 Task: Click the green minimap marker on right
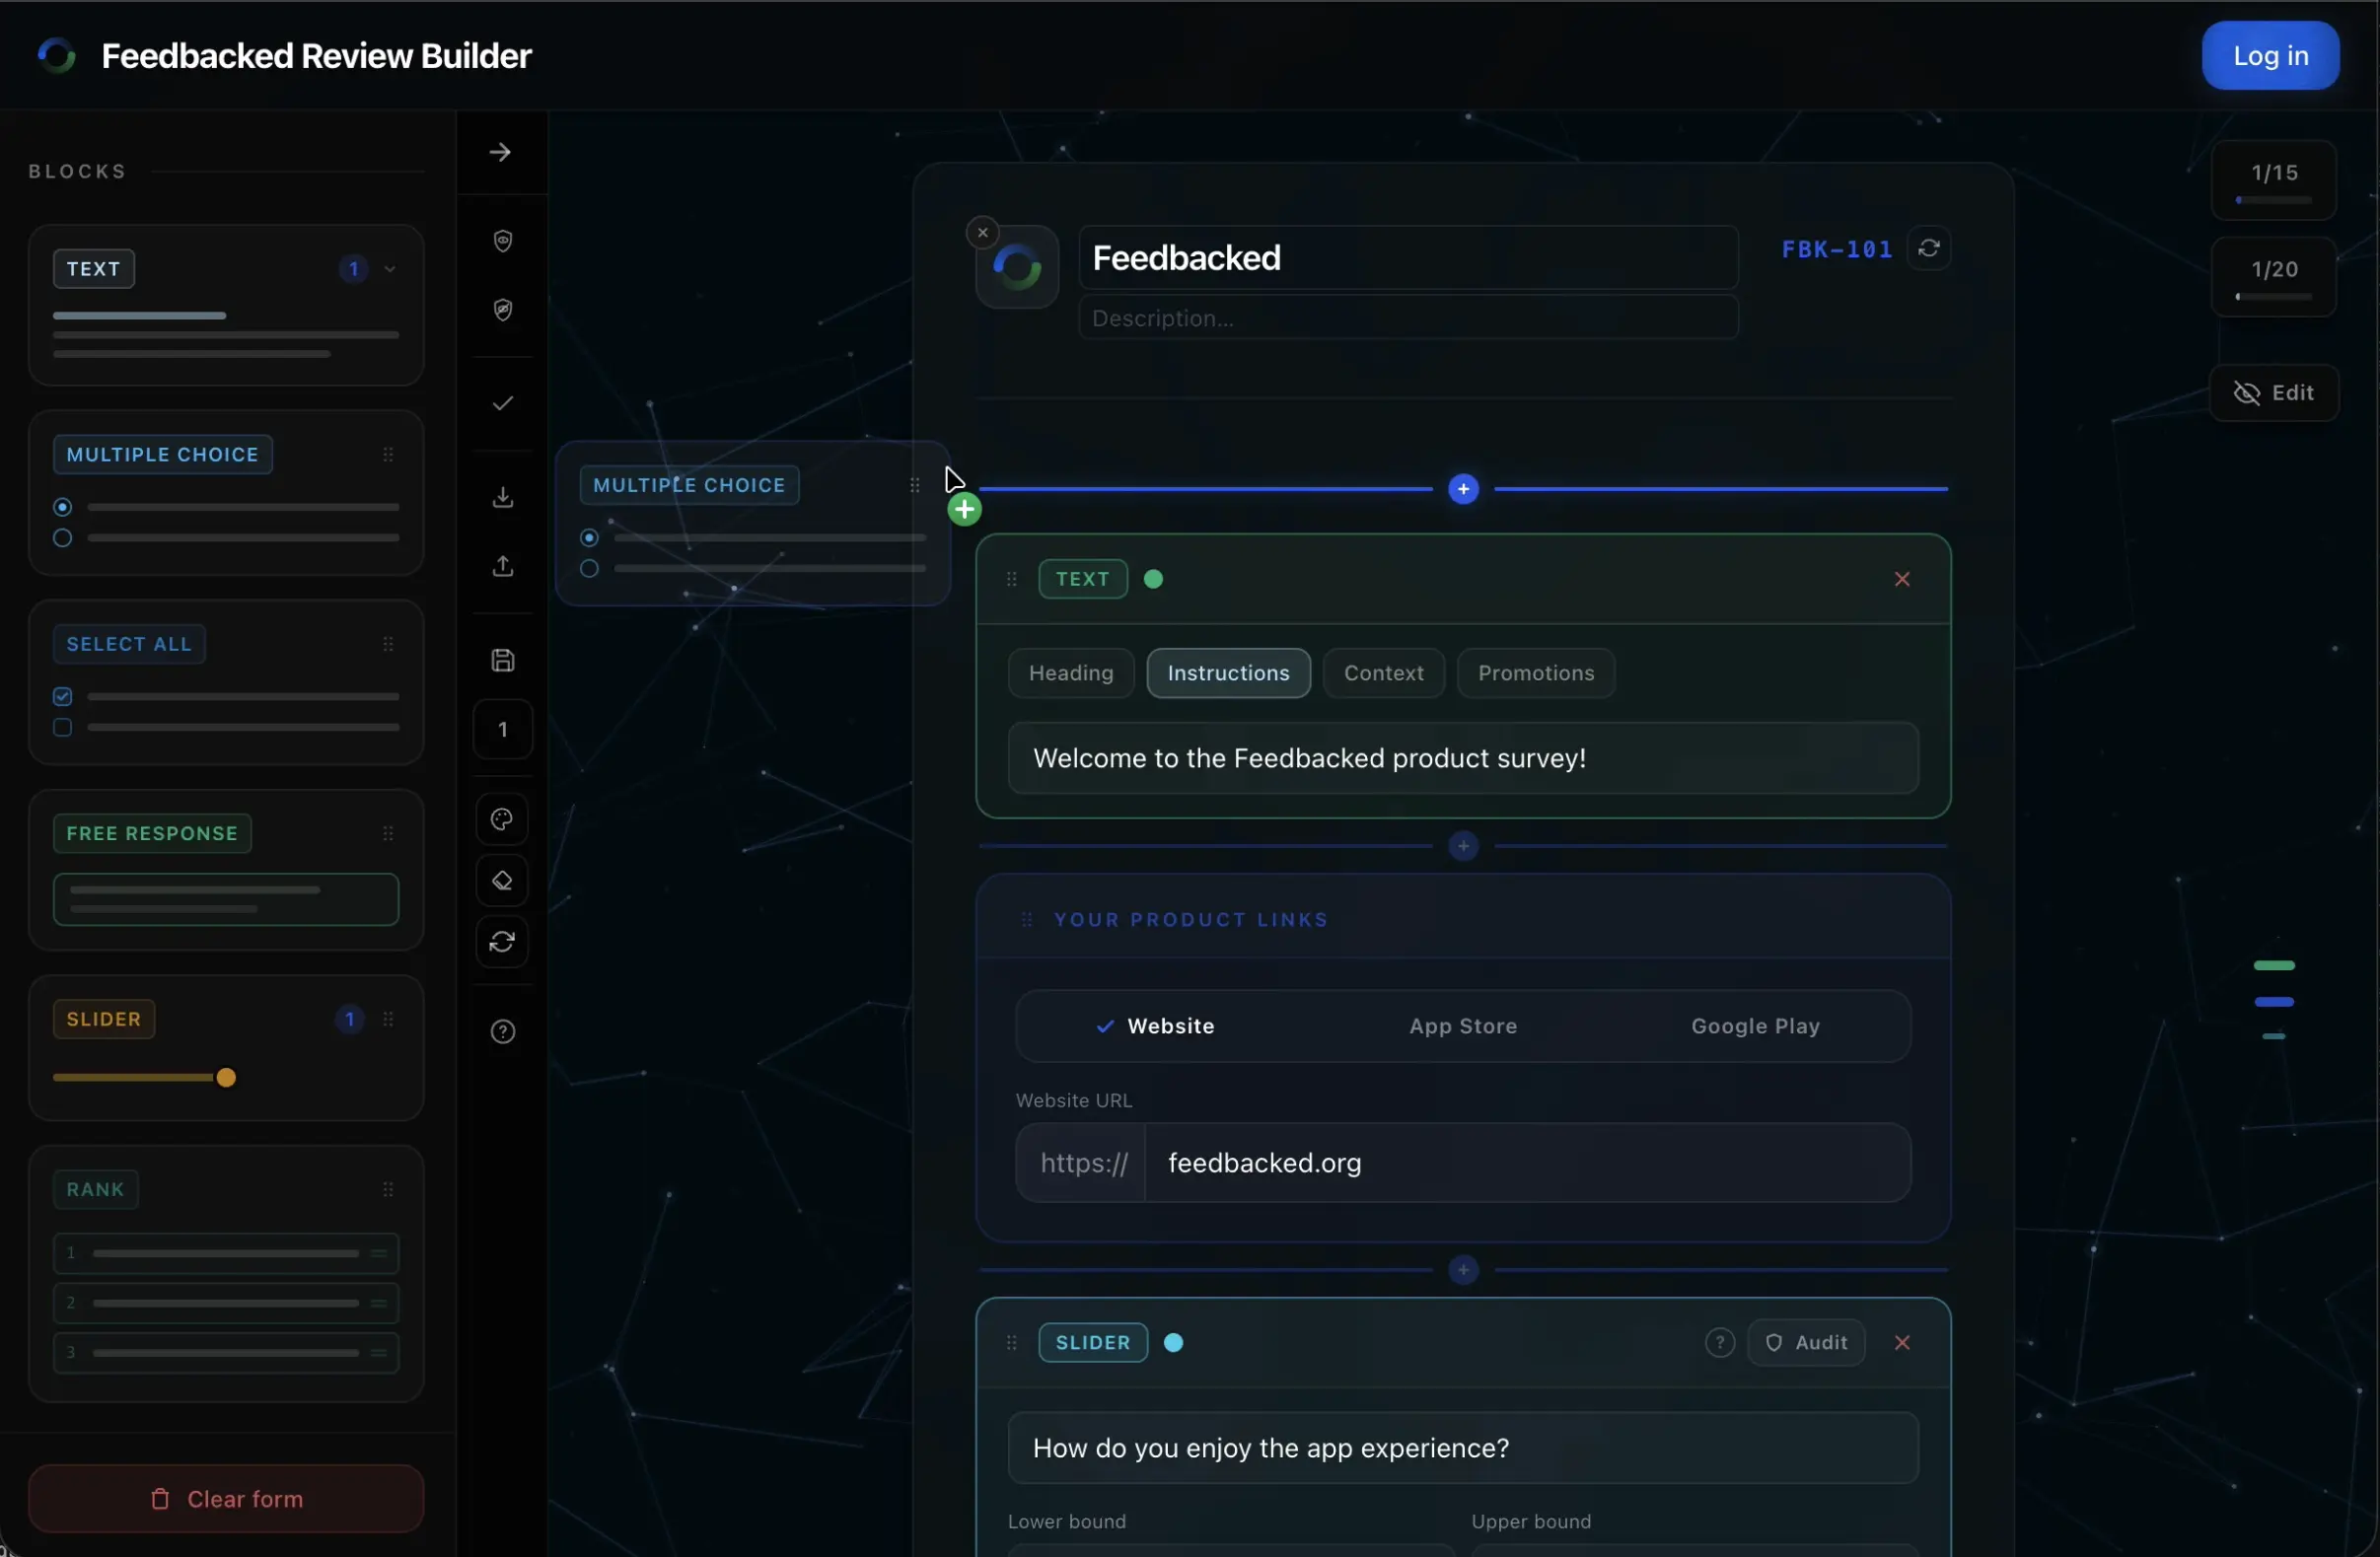tap(2274, 966)
